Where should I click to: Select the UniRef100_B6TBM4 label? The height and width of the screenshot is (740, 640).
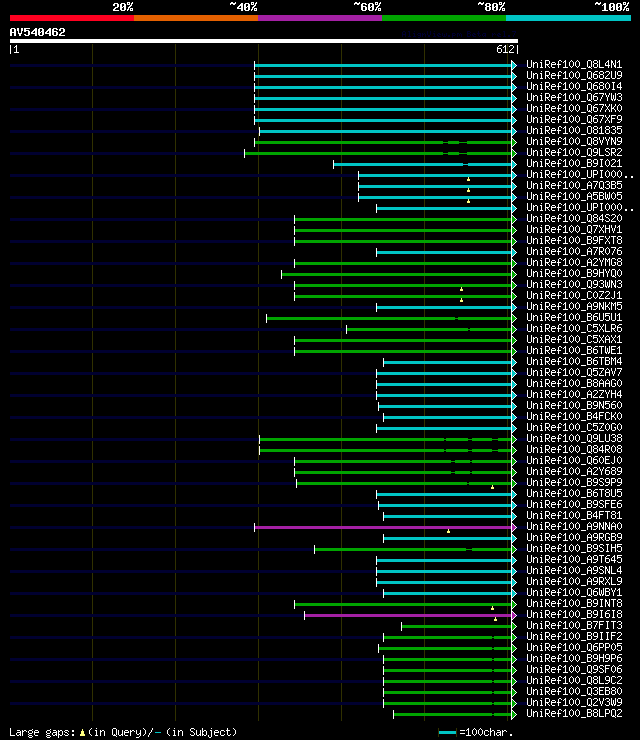click(x=574, y=362)
